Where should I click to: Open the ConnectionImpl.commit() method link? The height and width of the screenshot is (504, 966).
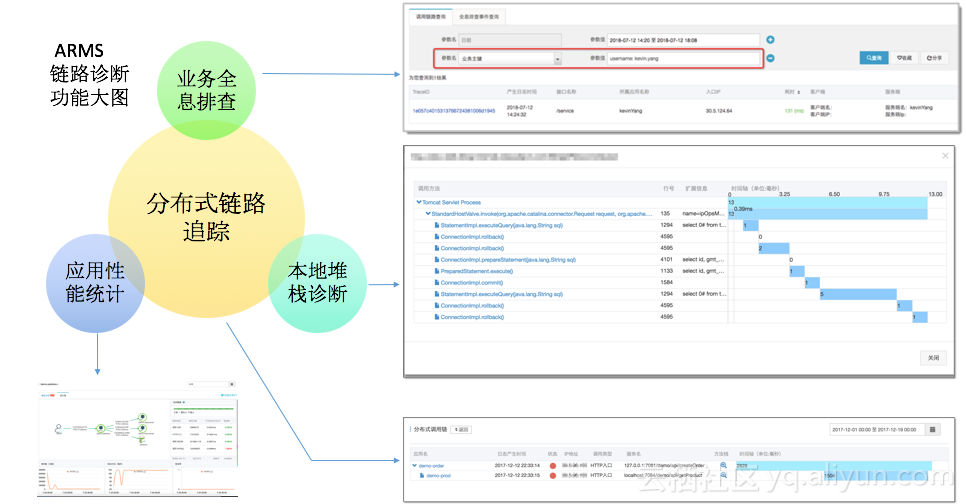[471, 283]
